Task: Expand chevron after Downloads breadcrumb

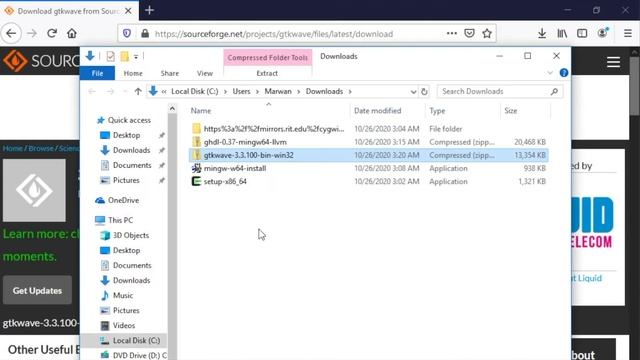Action: point(350,91)
